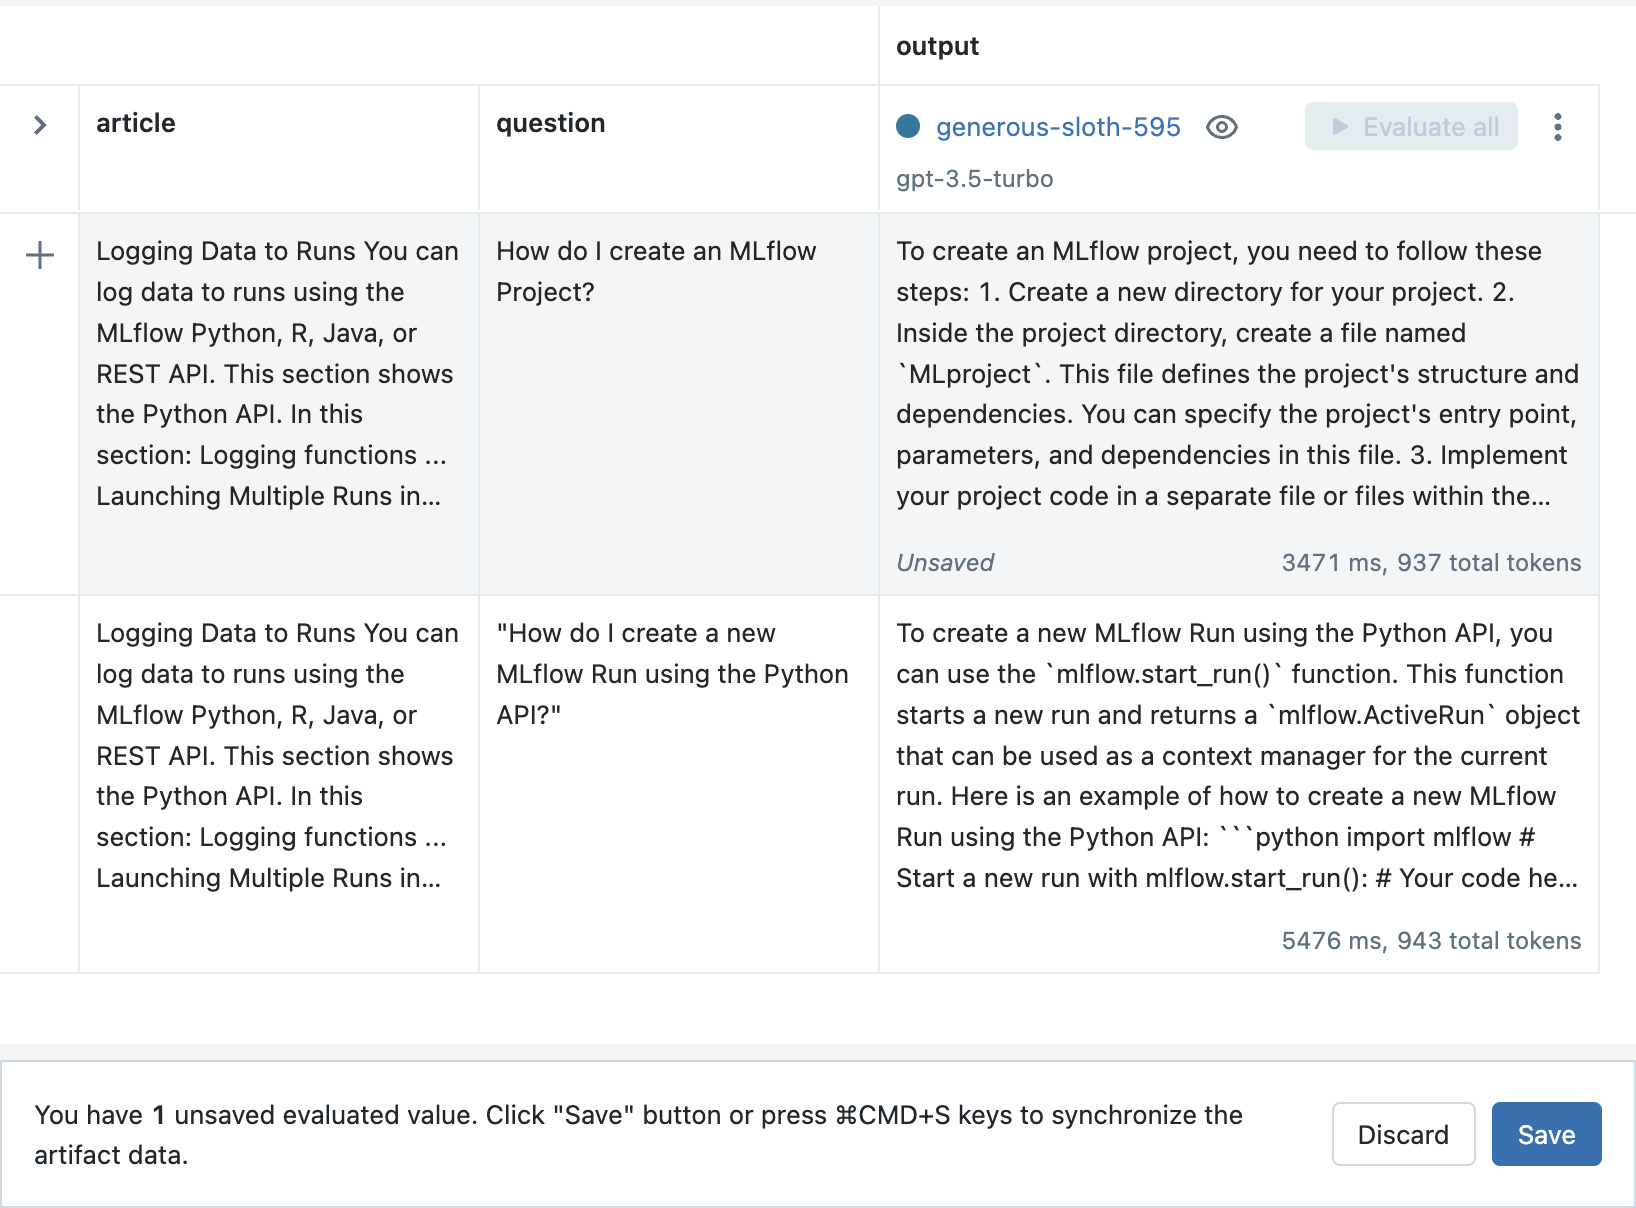Click the question column header
Viewport: 1636px width, 1208px height.
(551, 123)
